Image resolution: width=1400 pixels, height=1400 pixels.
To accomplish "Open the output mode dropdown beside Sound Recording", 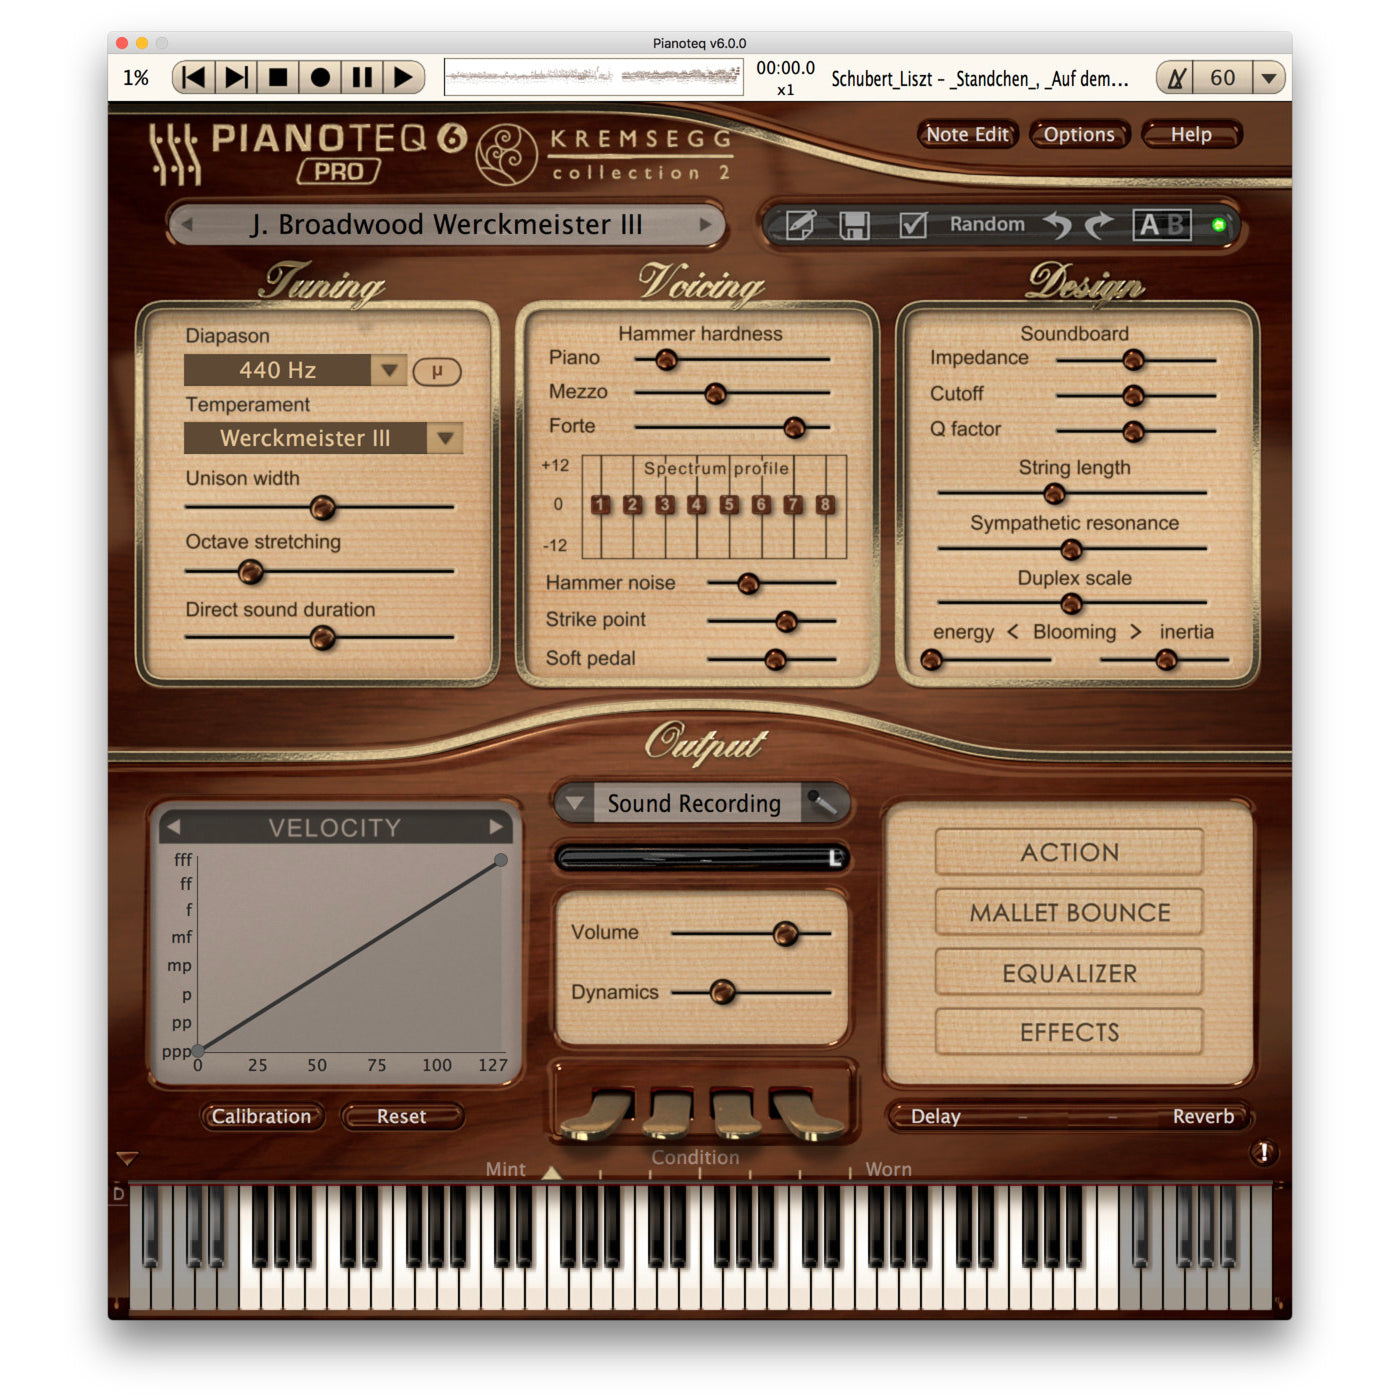I will click(574, 803).
